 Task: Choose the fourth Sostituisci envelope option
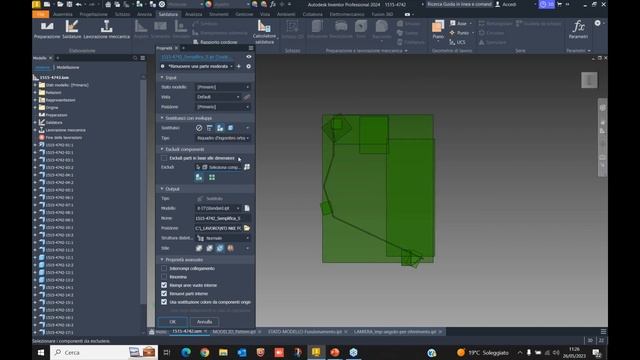pyautogui.click(x=231, y=128)
